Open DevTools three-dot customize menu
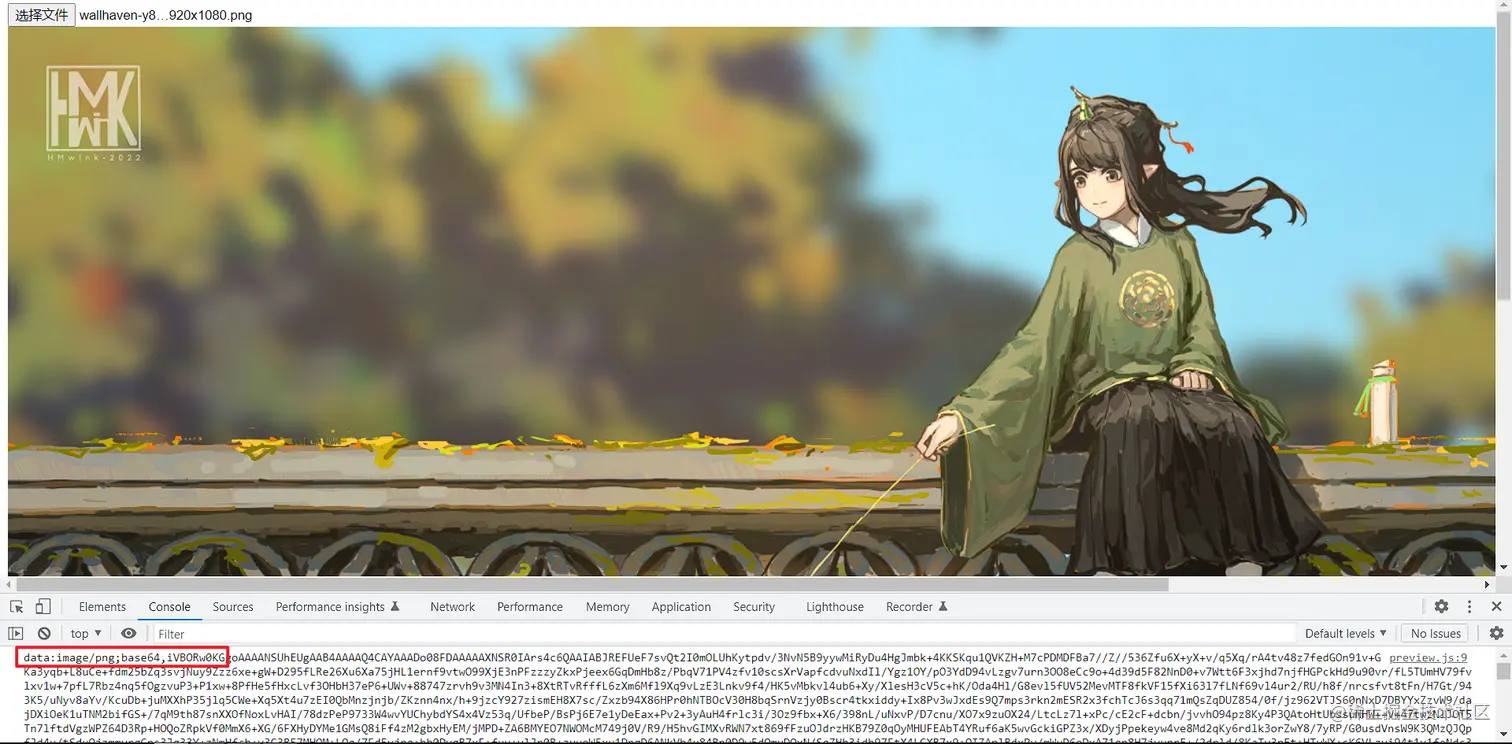Image resolution: width=1512 pixels, height=744 pixels. 1469,607
